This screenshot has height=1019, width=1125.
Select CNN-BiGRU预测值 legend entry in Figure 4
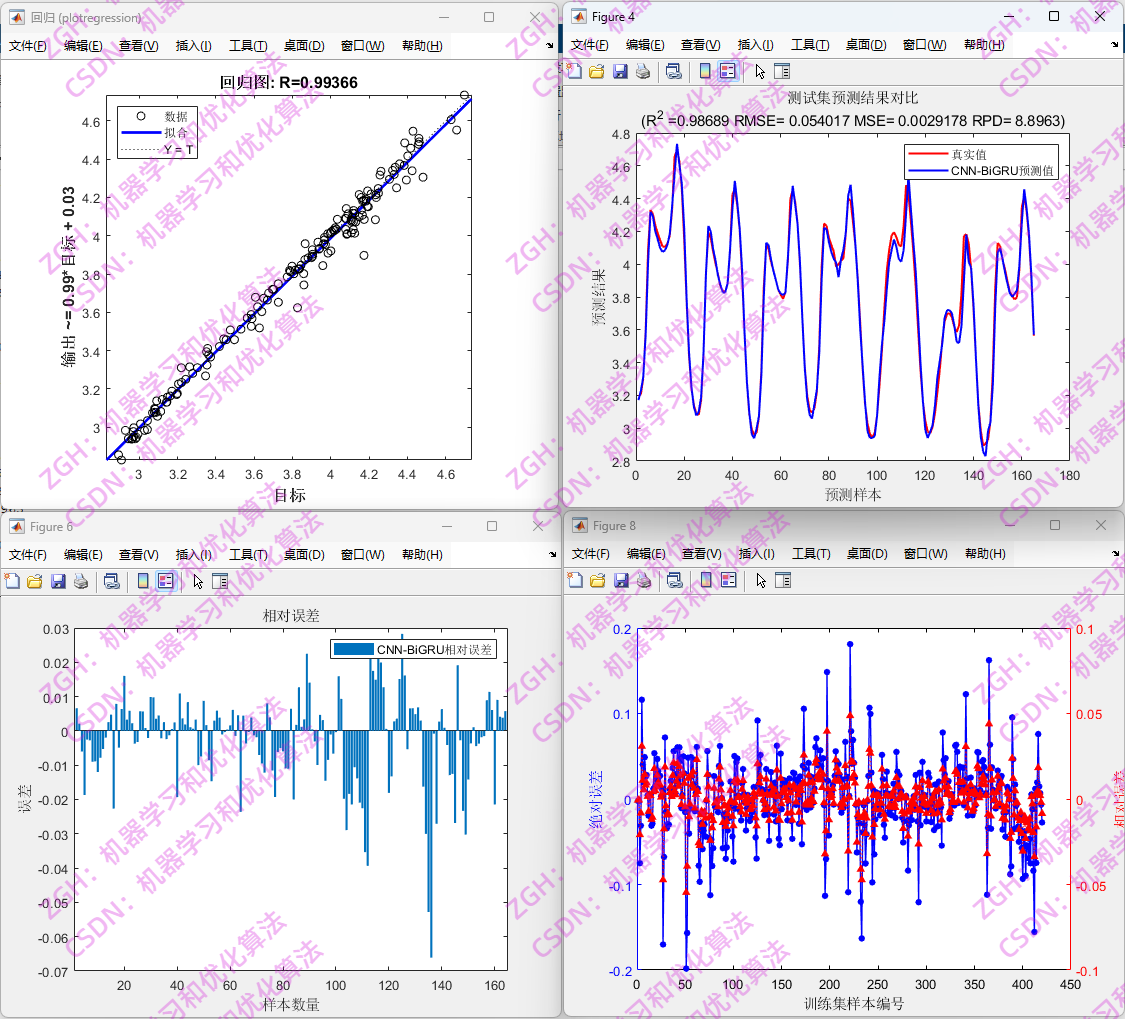click(x=1002, y=171)
